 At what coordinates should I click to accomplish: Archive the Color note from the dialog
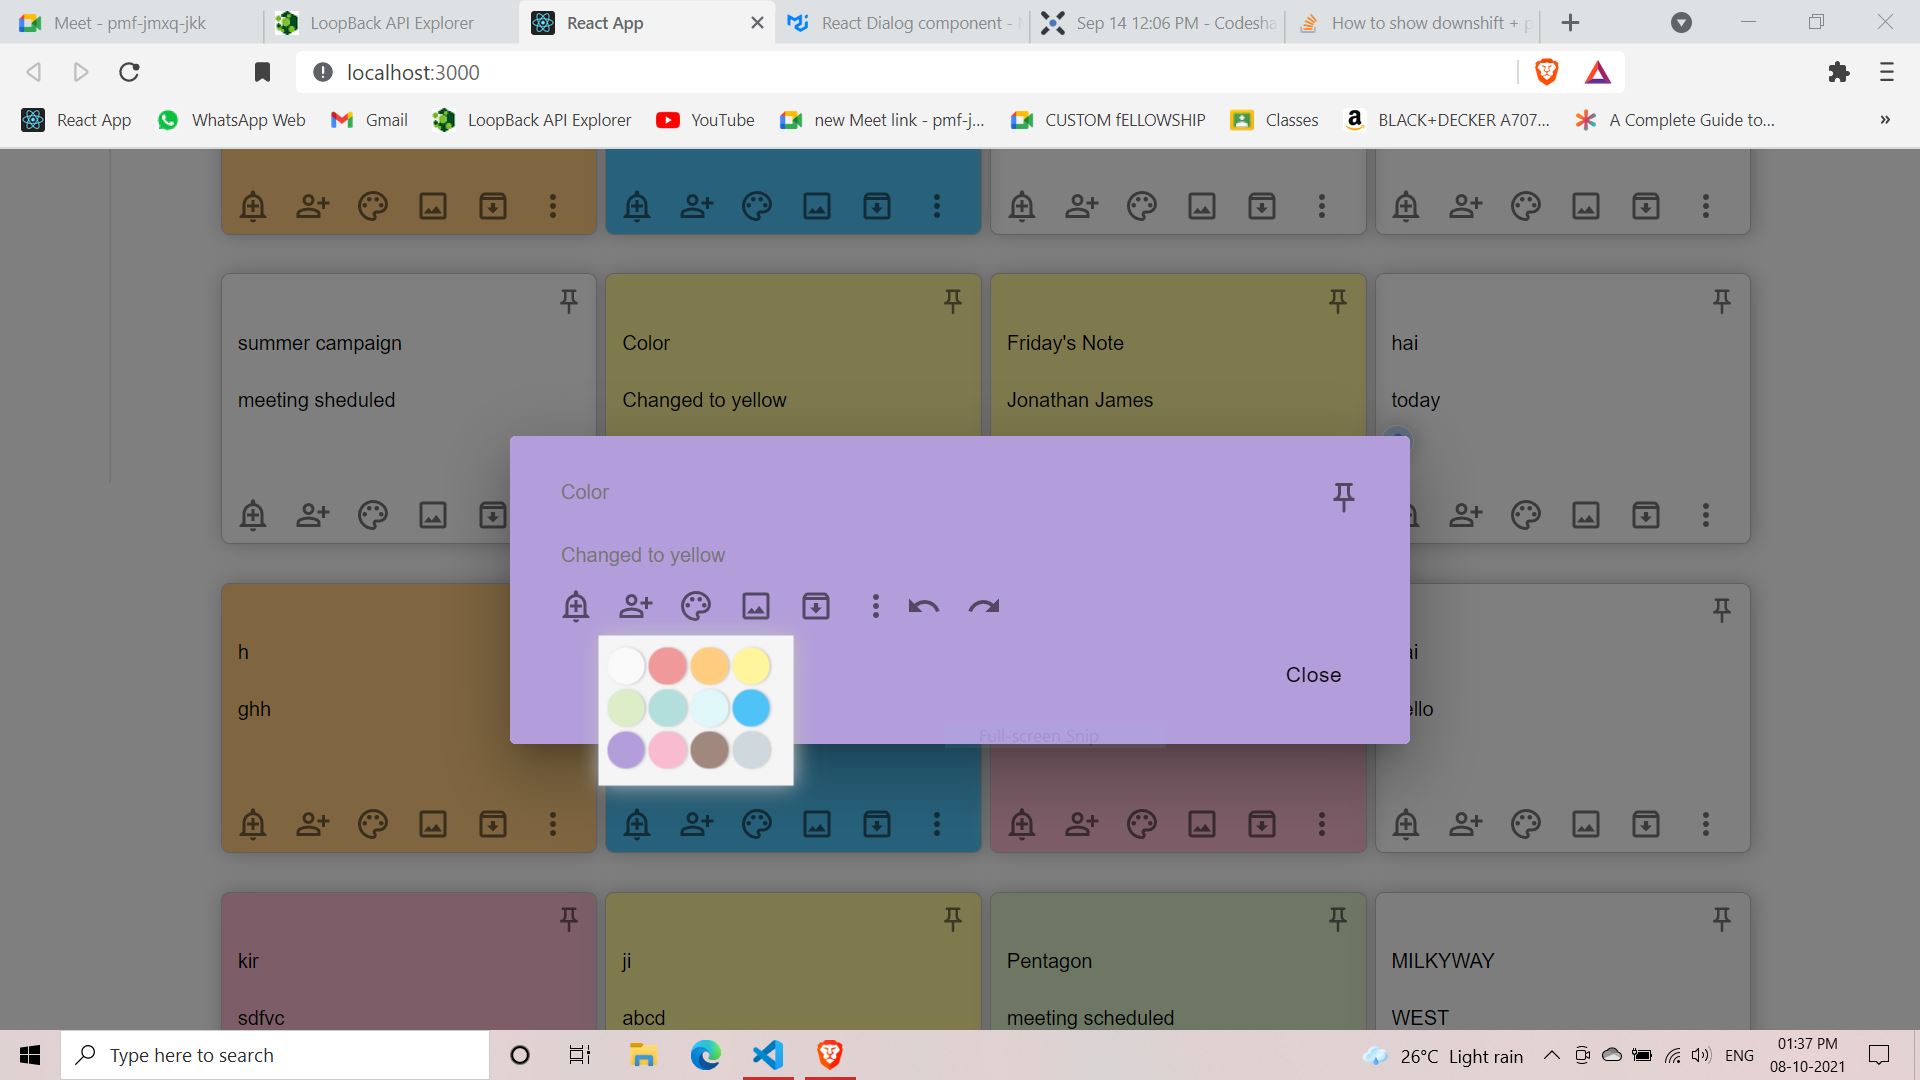[x=816, y=605]
